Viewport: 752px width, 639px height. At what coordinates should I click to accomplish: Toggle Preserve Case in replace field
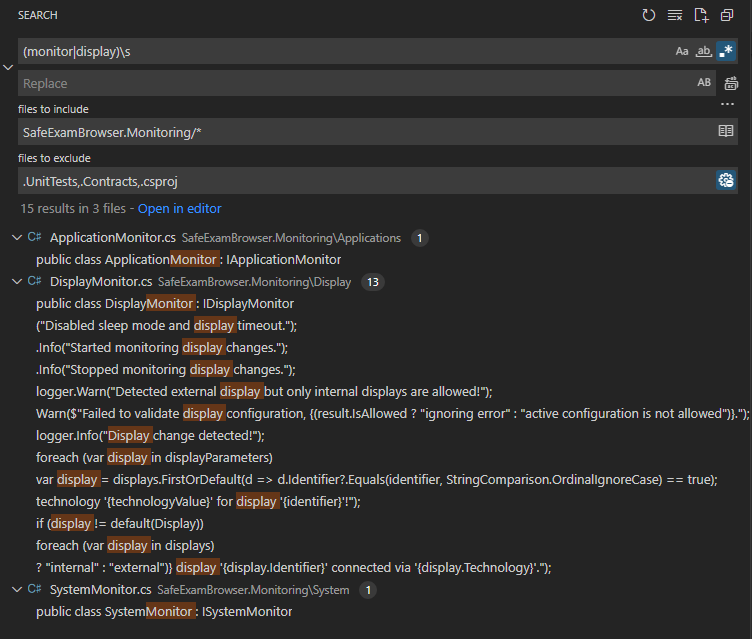coord(704,83)
